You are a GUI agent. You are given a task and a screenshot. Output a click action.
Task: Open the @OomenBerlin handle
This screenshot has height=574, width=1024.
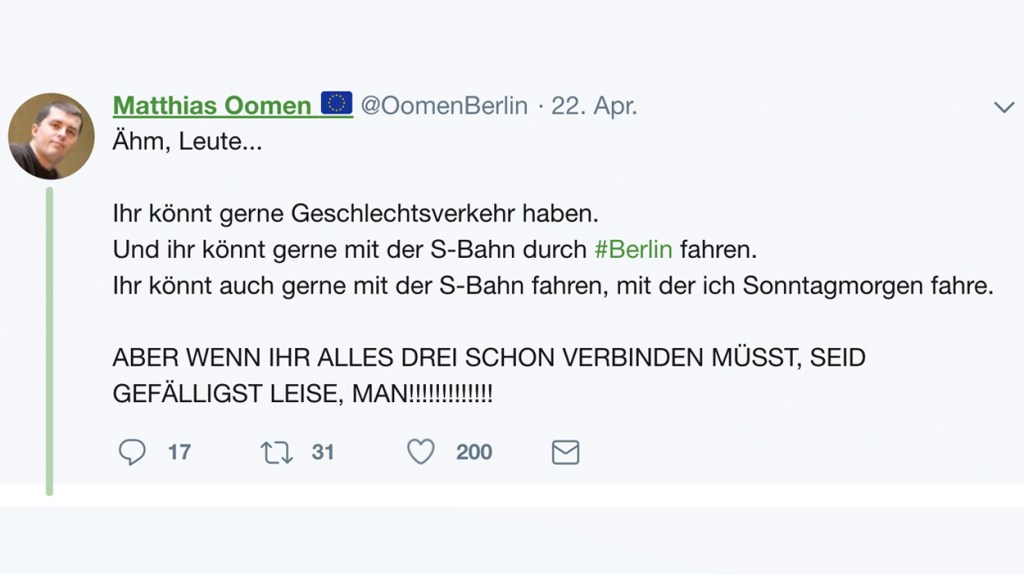[x=443, y=105]
